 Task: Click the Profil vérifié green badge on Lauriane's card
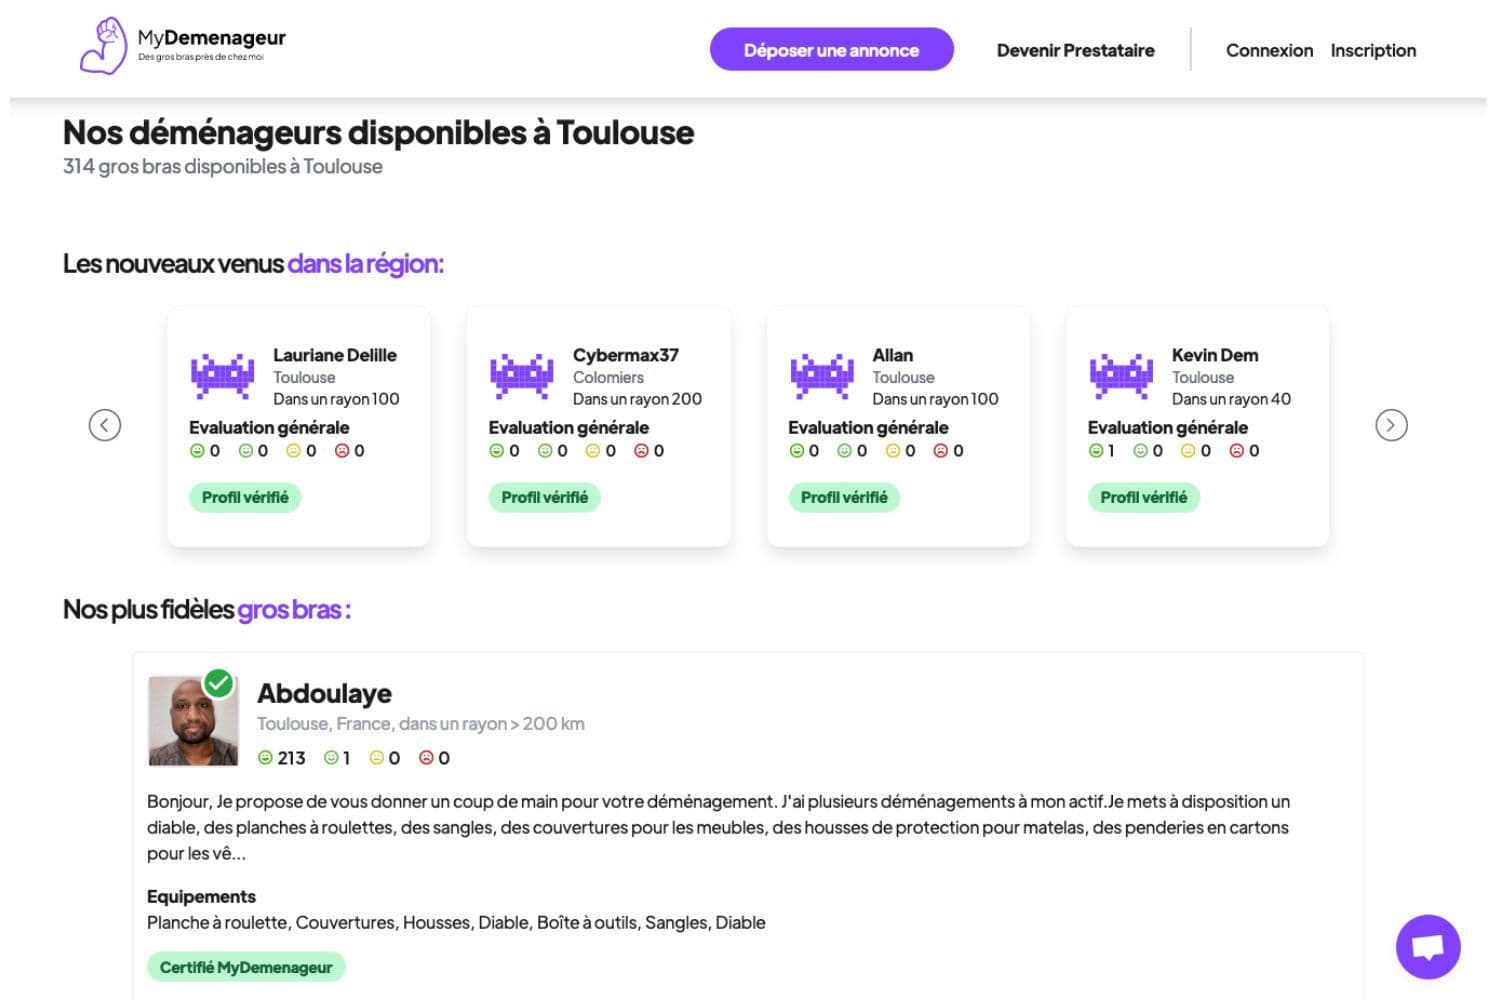point(245,497)
